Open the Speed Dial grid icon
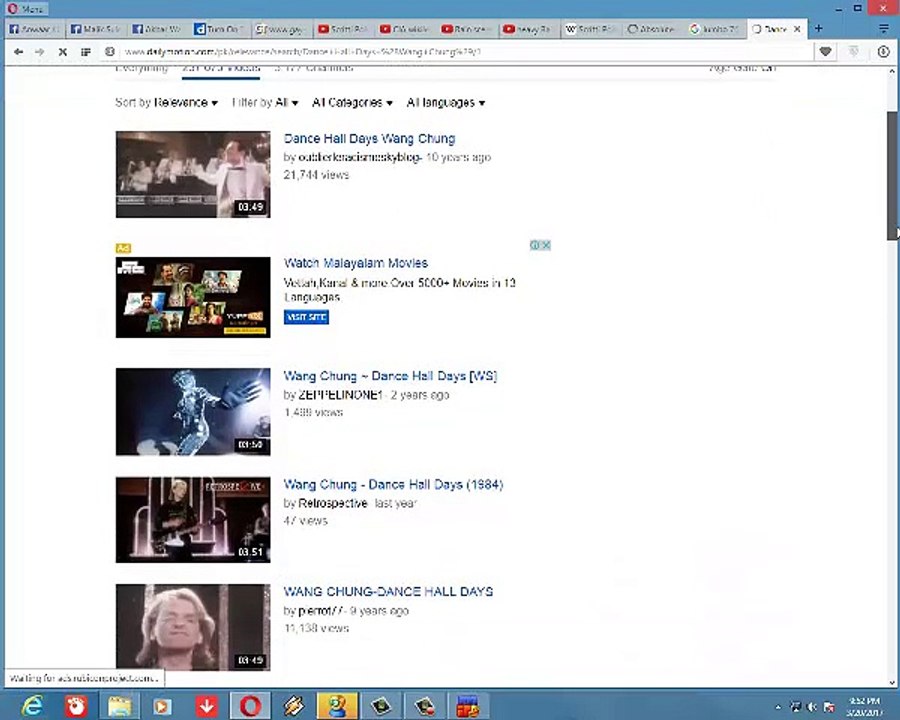The width and height of the screenshot is (900, 720). coord(86,52)
